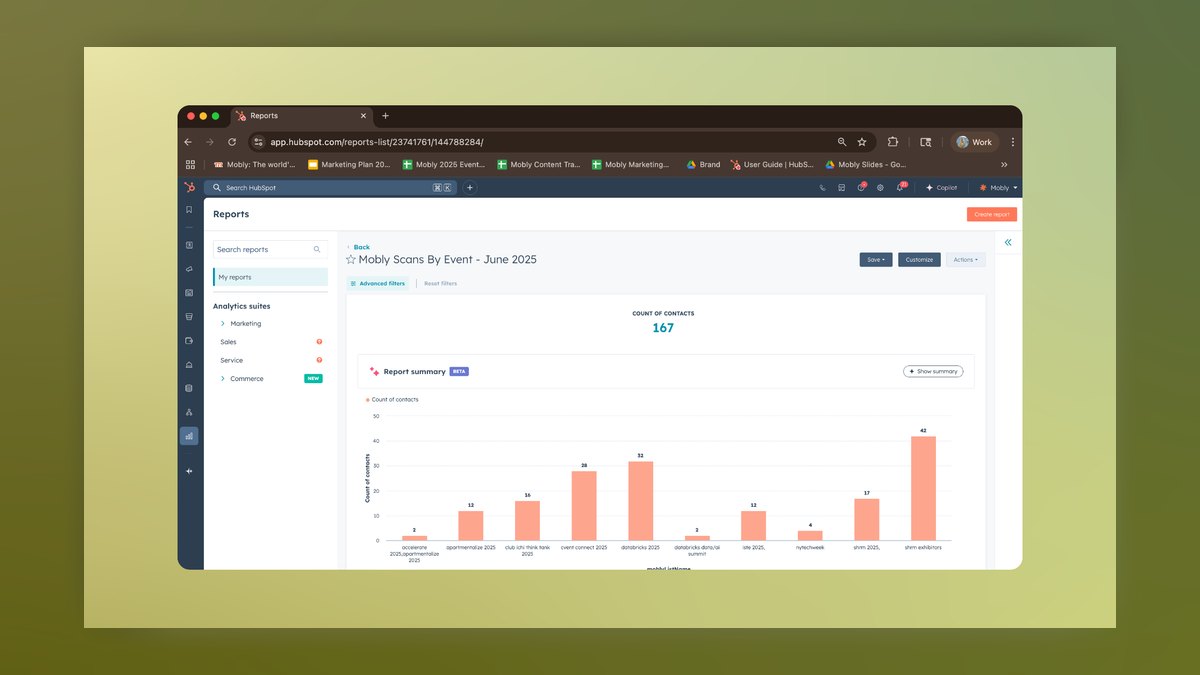Open the HubSpot settings gear
The width and height of the screenshot is (1200, 675).
point(880,187)
